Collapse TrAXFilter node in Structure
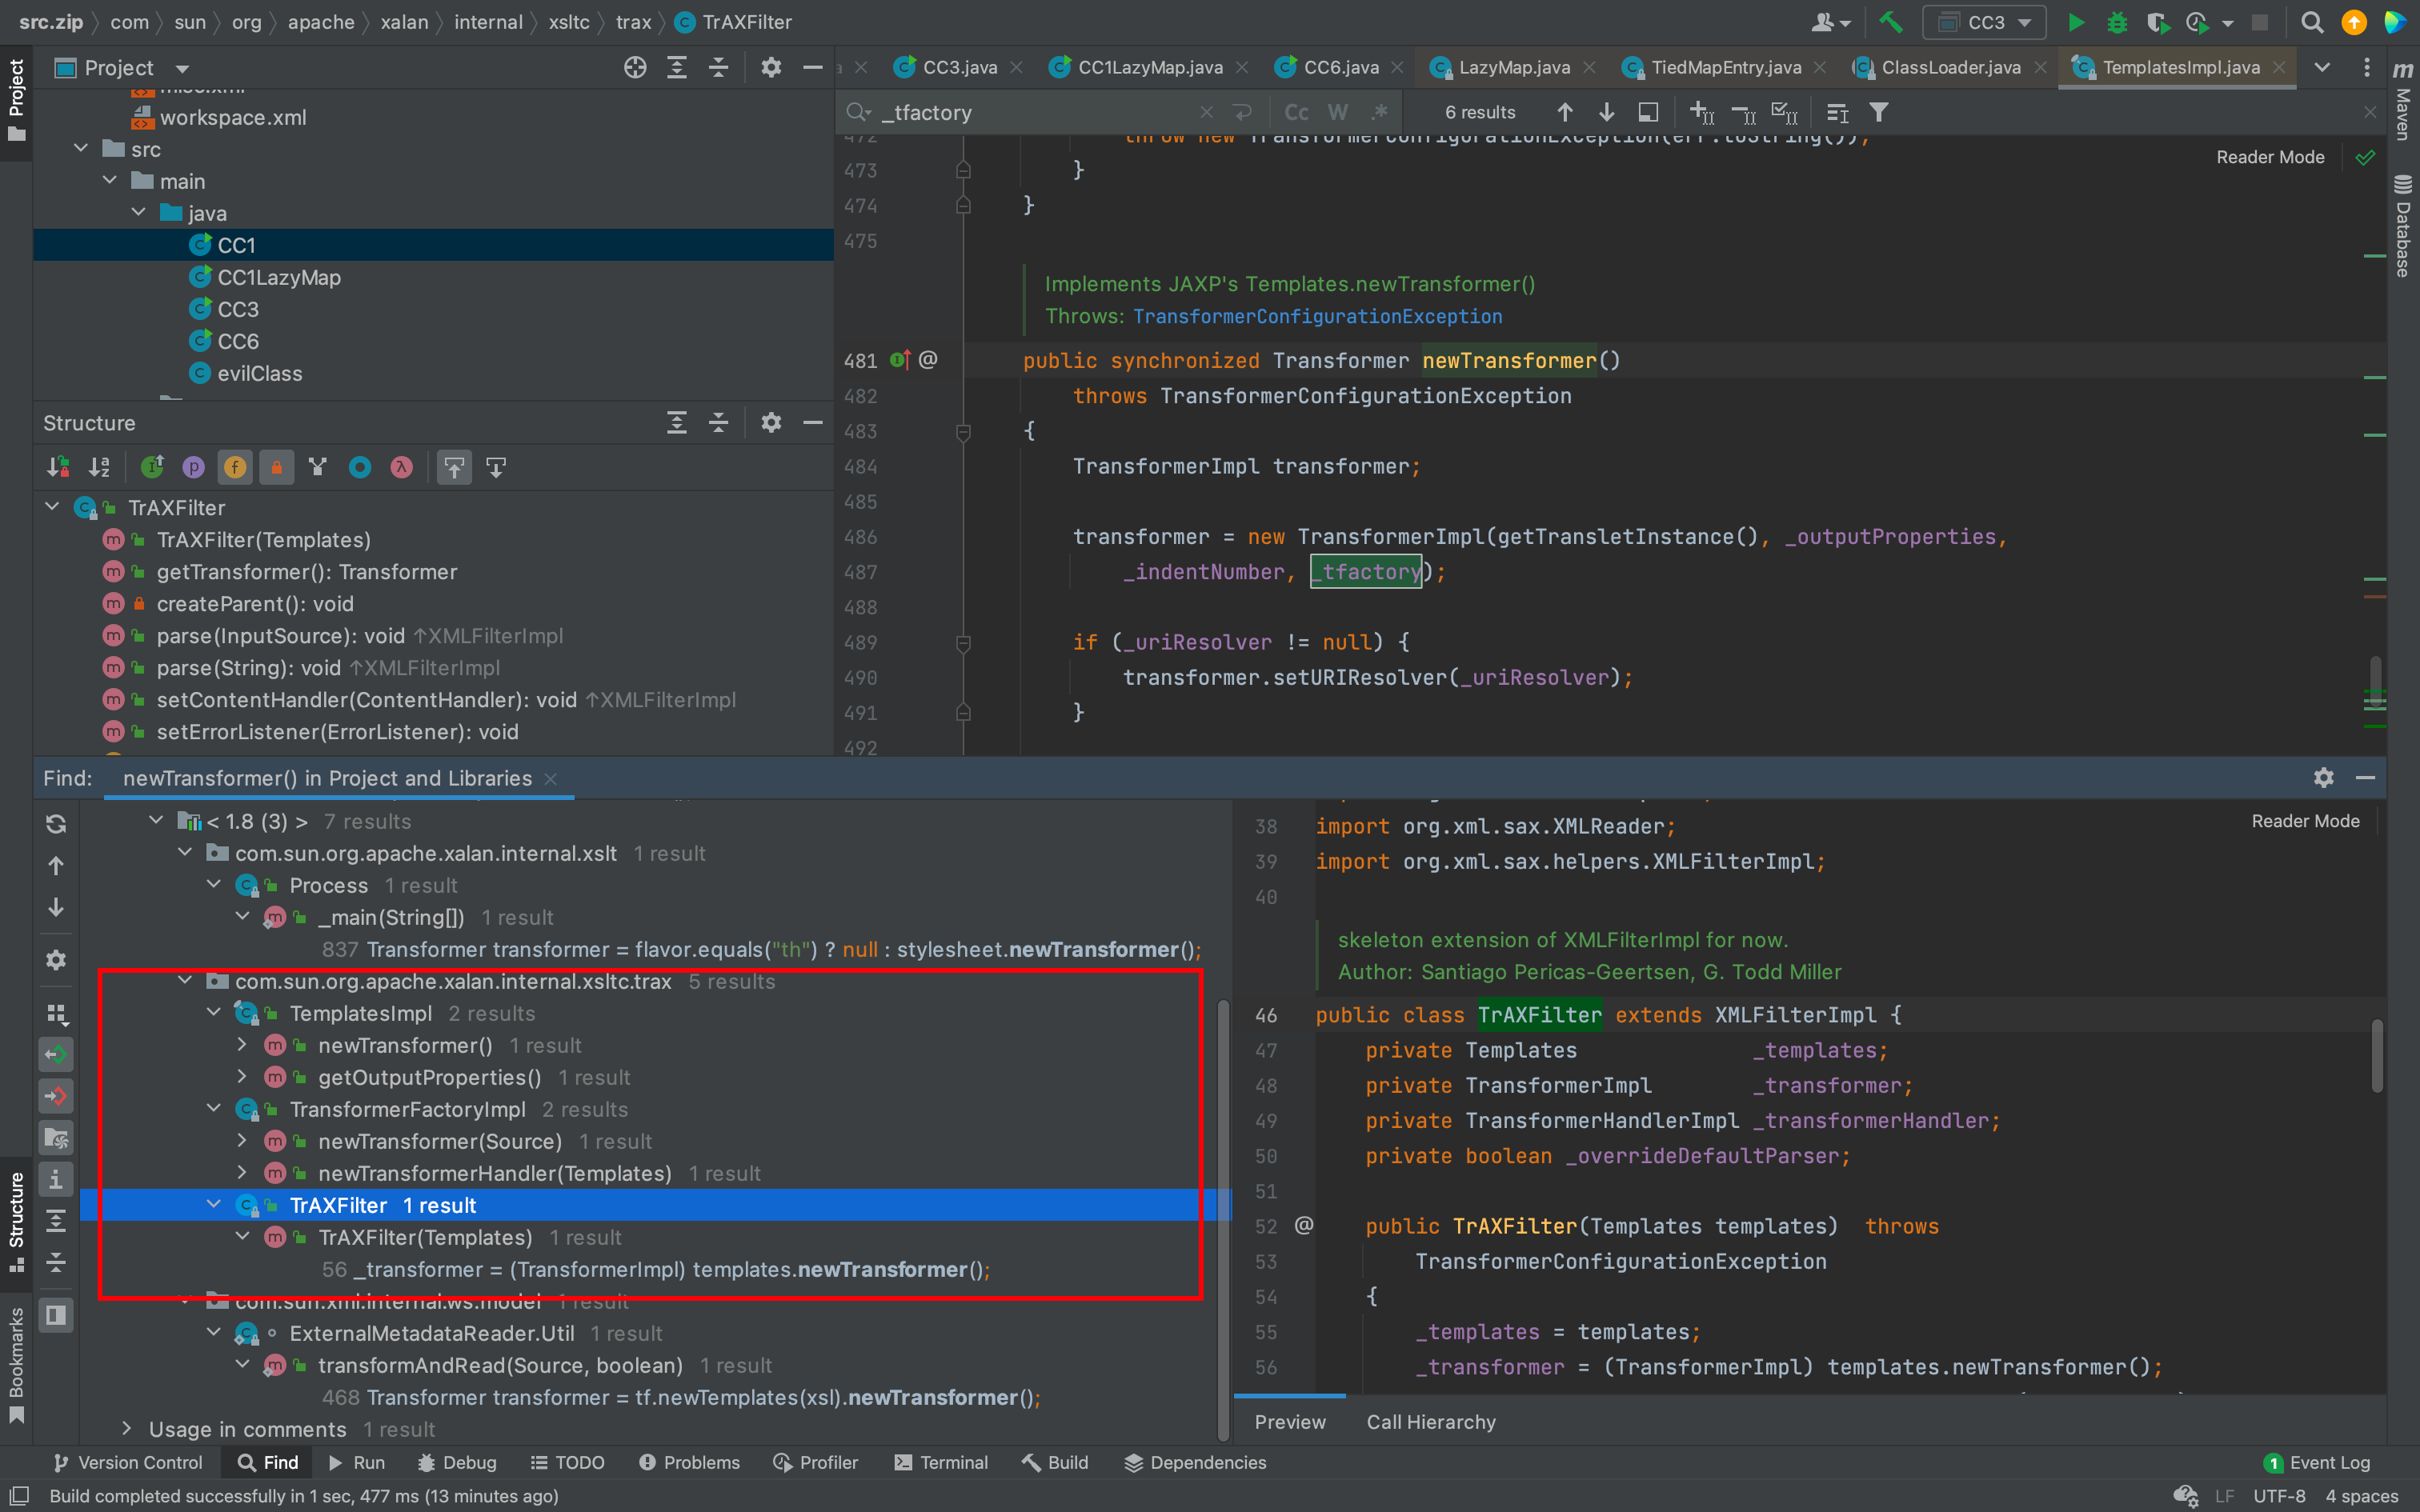 [52, 507]
